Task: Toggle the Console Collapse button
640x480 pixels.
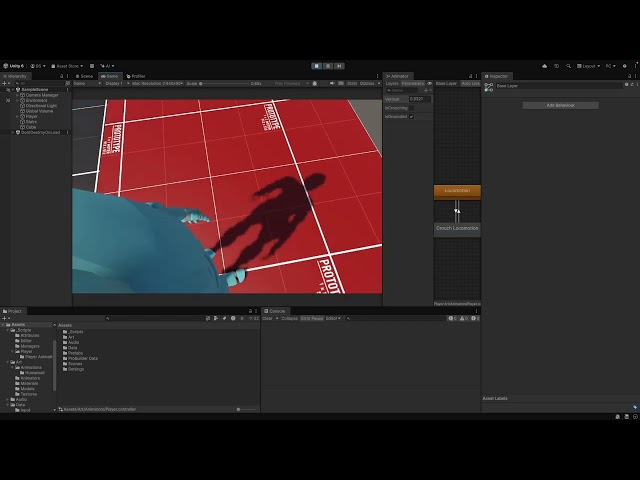Action: [x=289, y=318]
